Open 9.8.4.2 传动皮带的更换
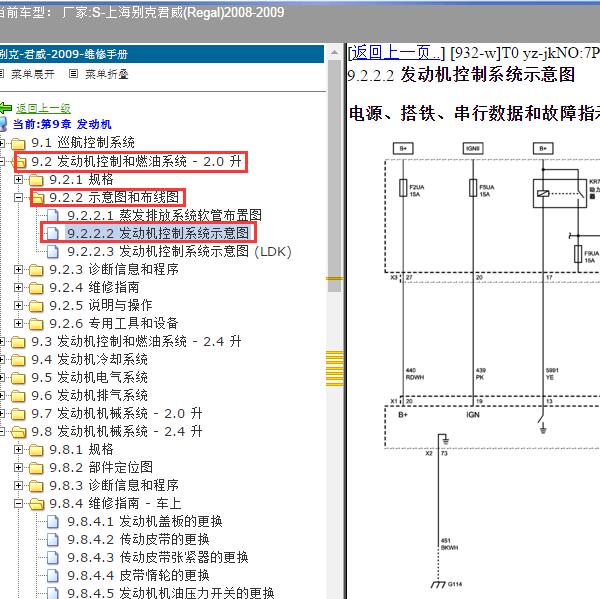 [139, 539]
